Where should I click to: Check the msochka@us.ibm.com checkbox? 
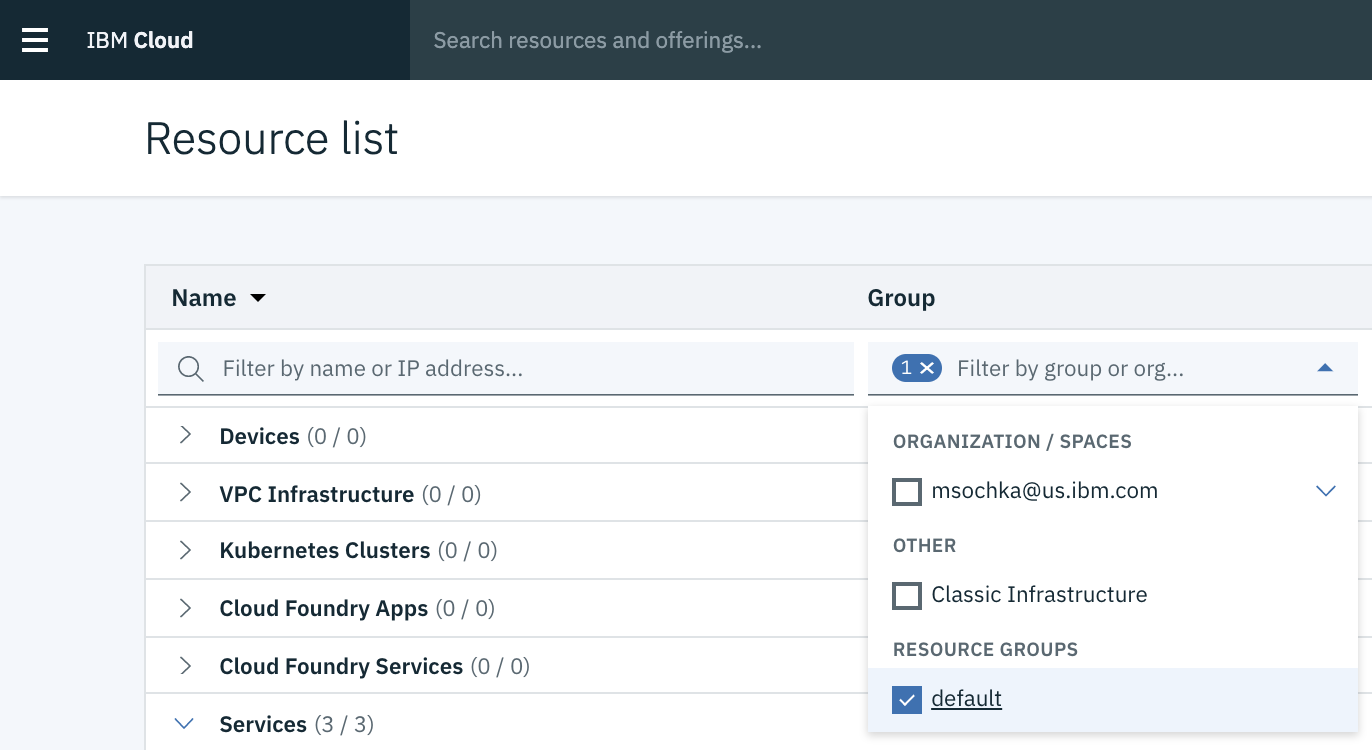coord(907,492)
